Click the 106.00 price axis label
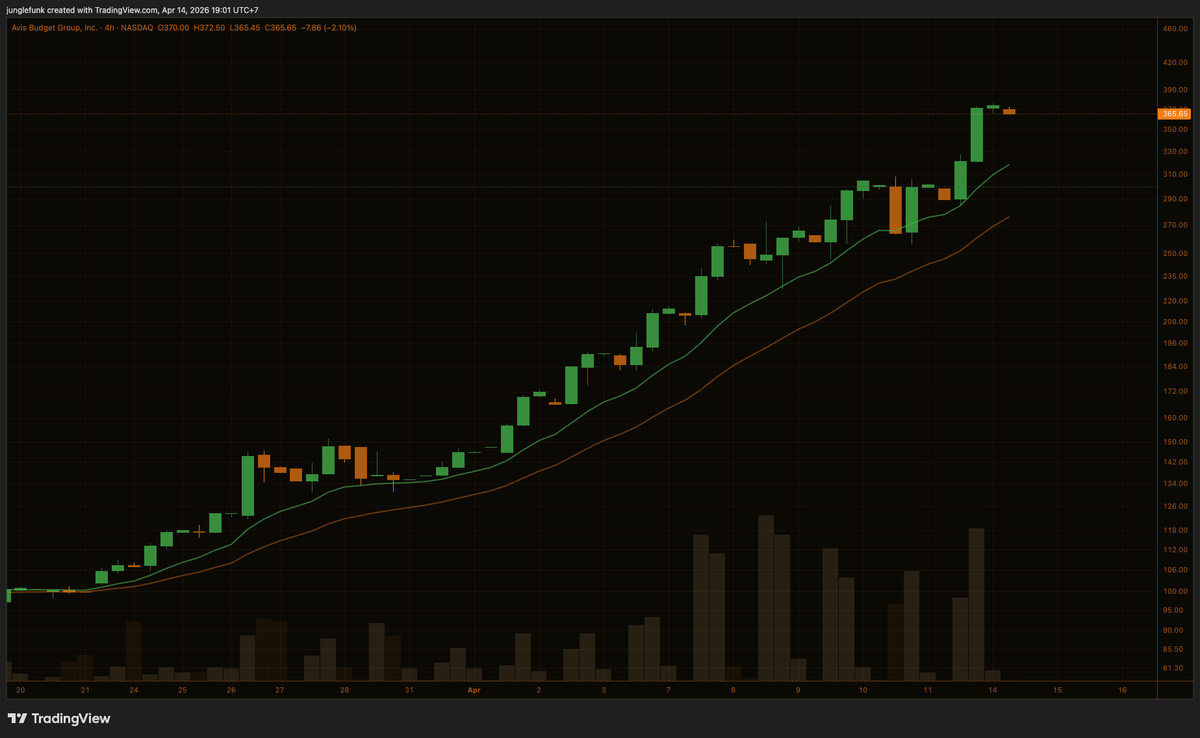This screenshot has height=738, width=1200. (x=1175, y=570)
